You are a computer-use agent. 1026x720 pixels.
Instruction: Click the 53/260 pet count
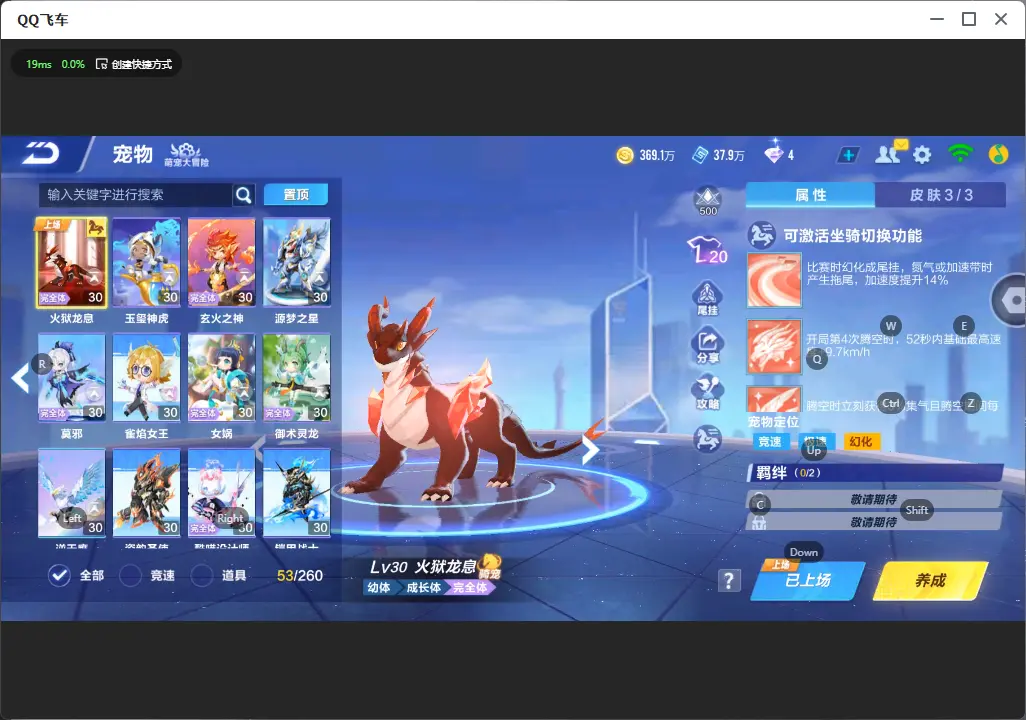tap(300, 575)
